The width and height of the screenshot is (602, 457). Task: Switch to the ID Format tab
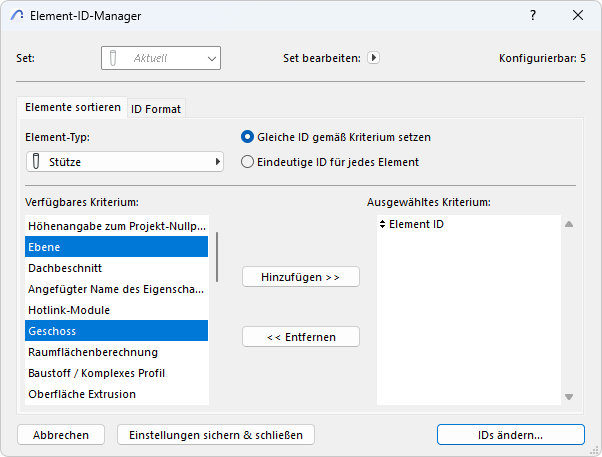click(156, 108)
